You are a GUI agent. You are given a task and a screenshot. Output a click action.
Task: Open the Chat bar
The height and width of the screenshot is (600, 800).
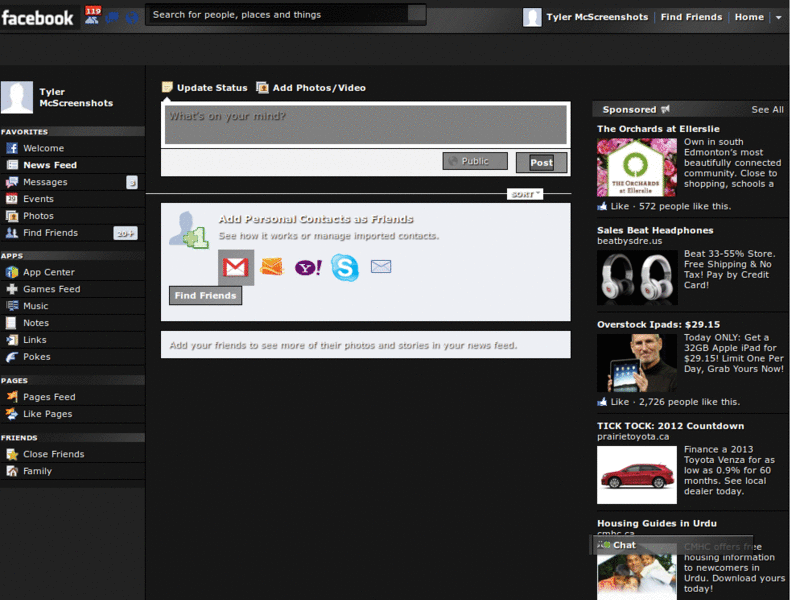(x=672, y=545)
